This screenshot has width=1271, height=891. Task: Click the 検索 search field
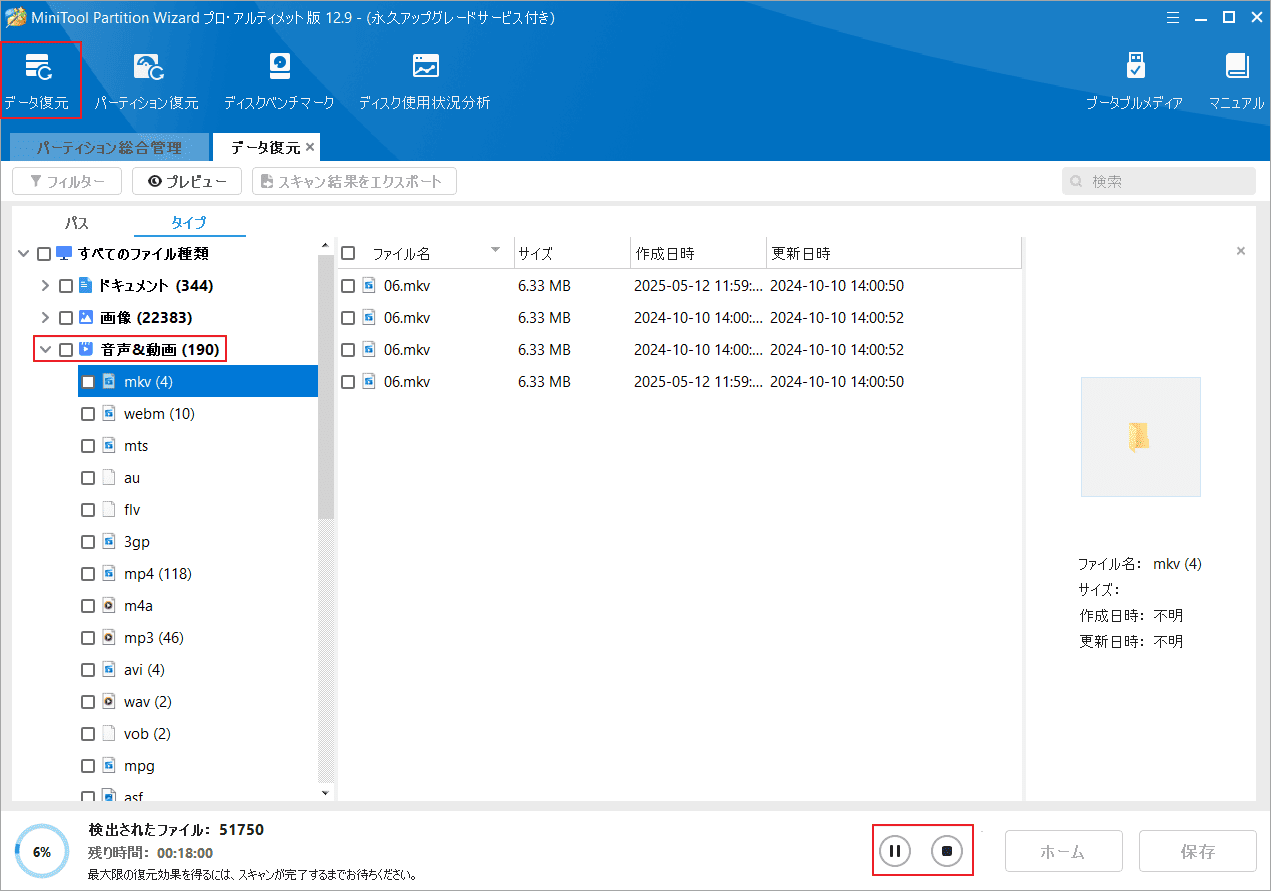(x=1158, y=181)
